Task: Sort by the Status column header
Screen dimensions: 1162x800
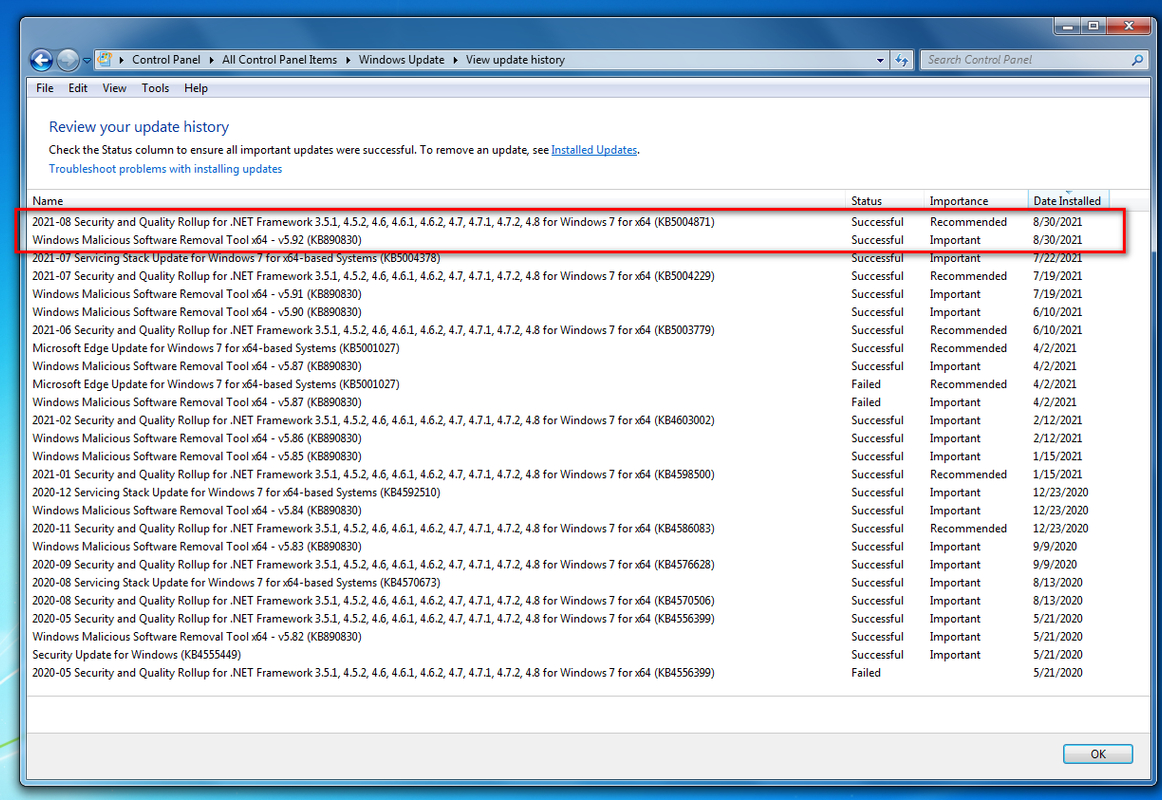Action: coord(885,201)
